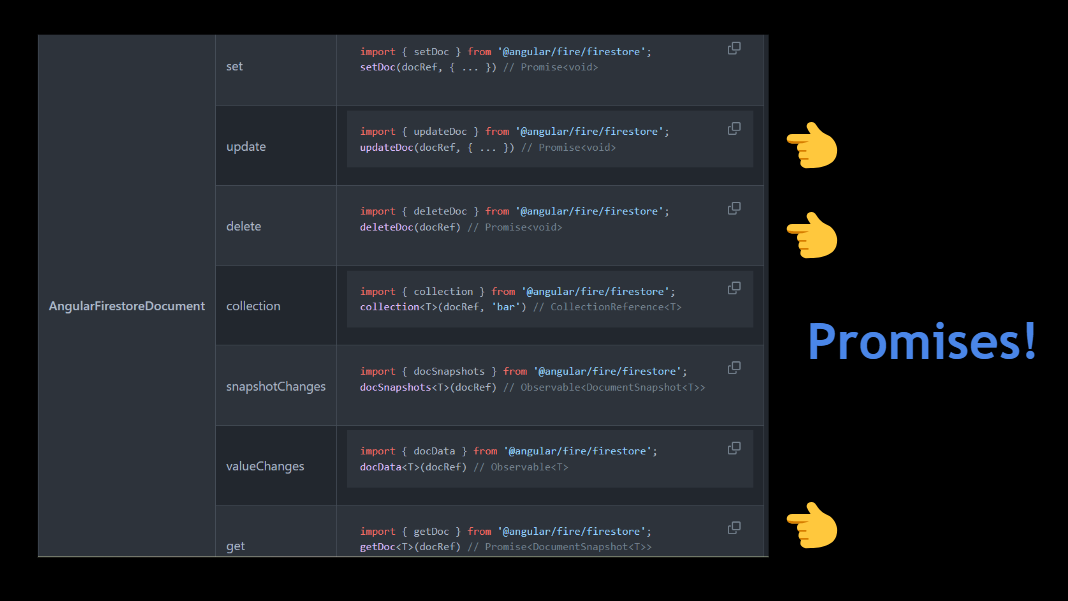
Task: Click the 'set' method cell
Action: click(x=235, y=66)
